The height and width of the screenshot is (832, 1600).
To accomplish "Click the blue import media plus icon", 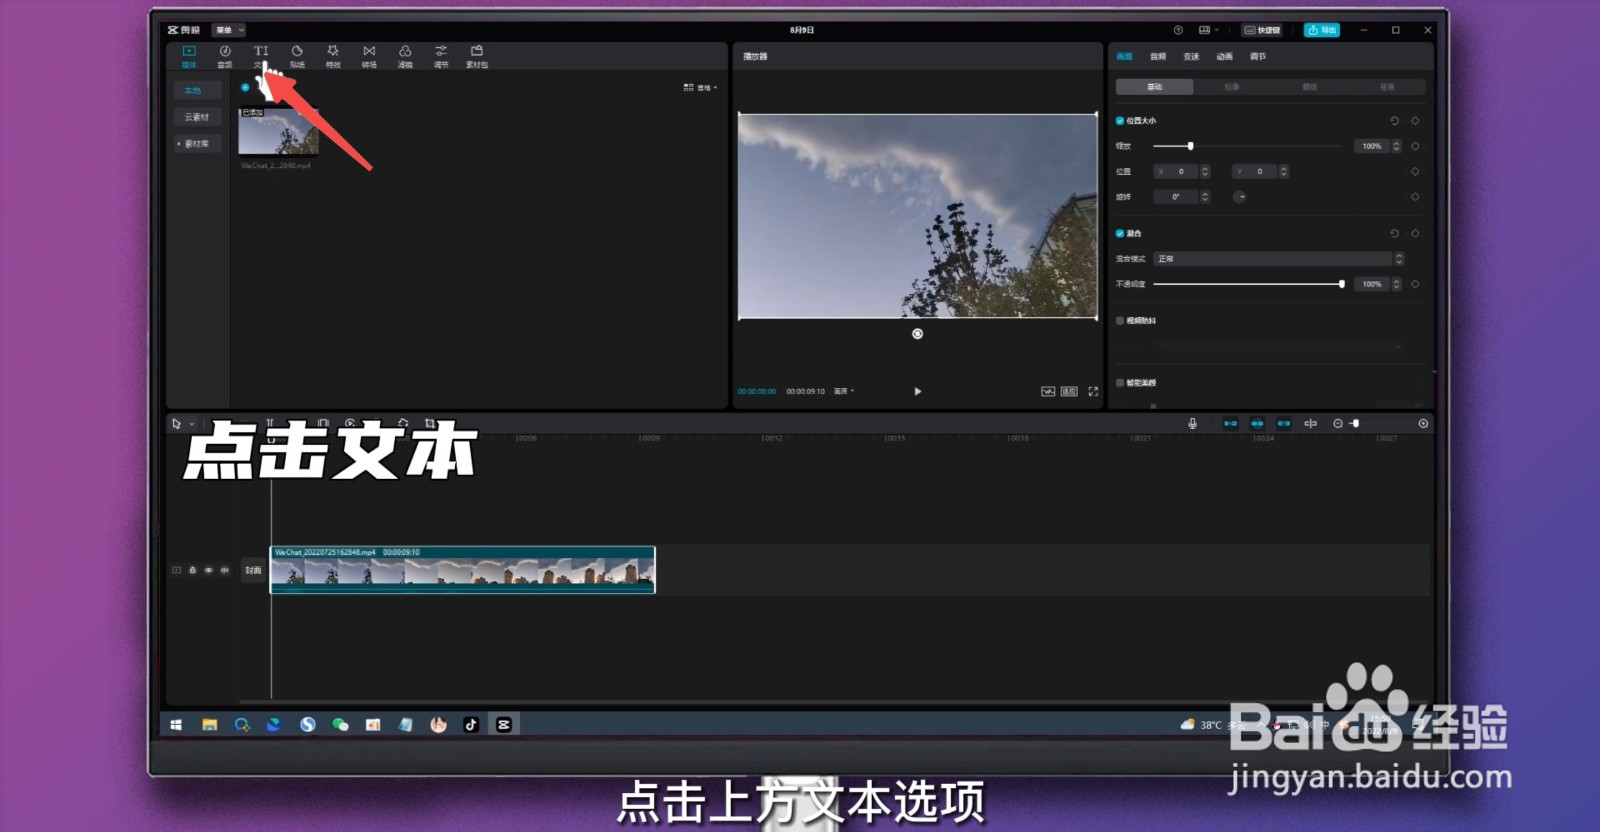I will [x=245, y=87].
